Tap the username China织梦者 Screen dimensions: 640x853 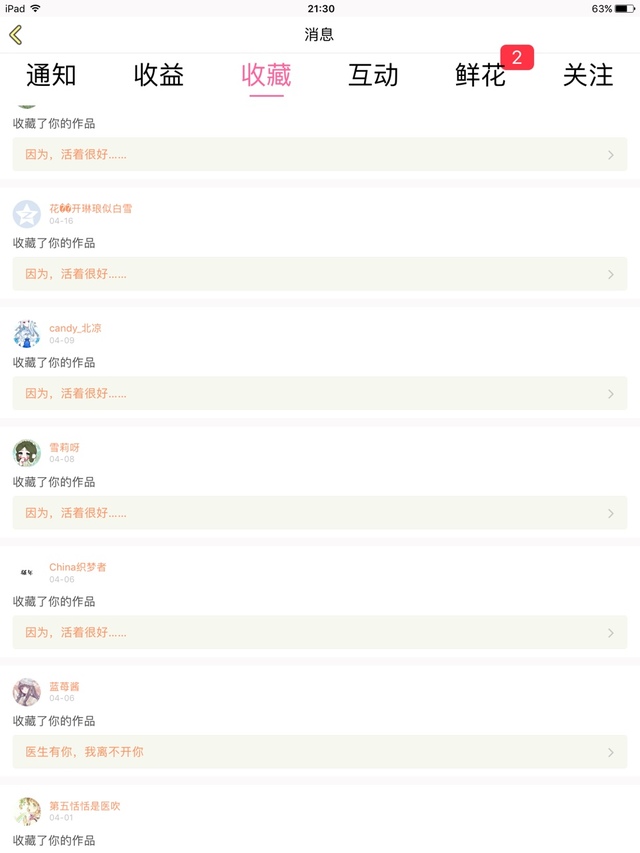pos(78,567)
